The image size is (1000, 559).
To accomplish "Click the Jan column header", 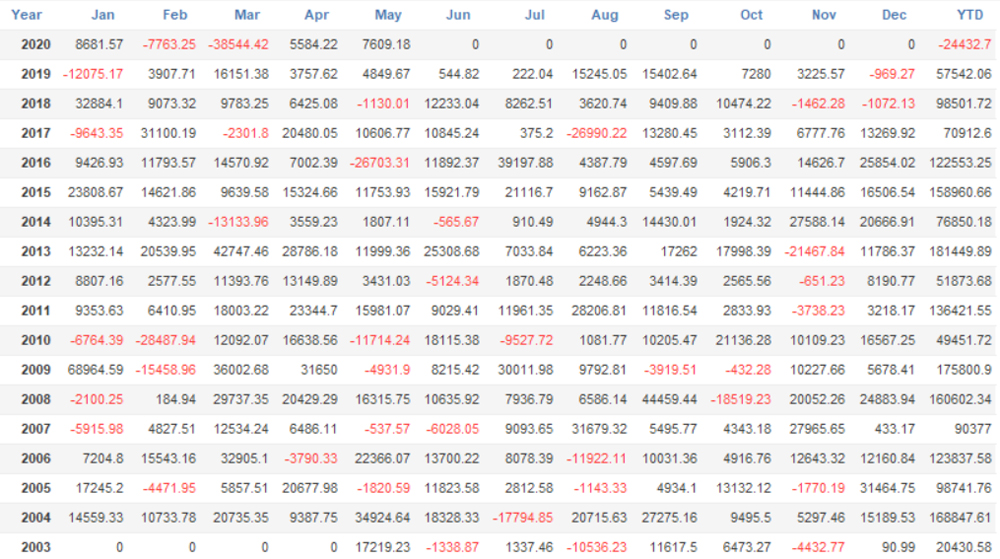I will pyautogui.click(x=103, y=15).
